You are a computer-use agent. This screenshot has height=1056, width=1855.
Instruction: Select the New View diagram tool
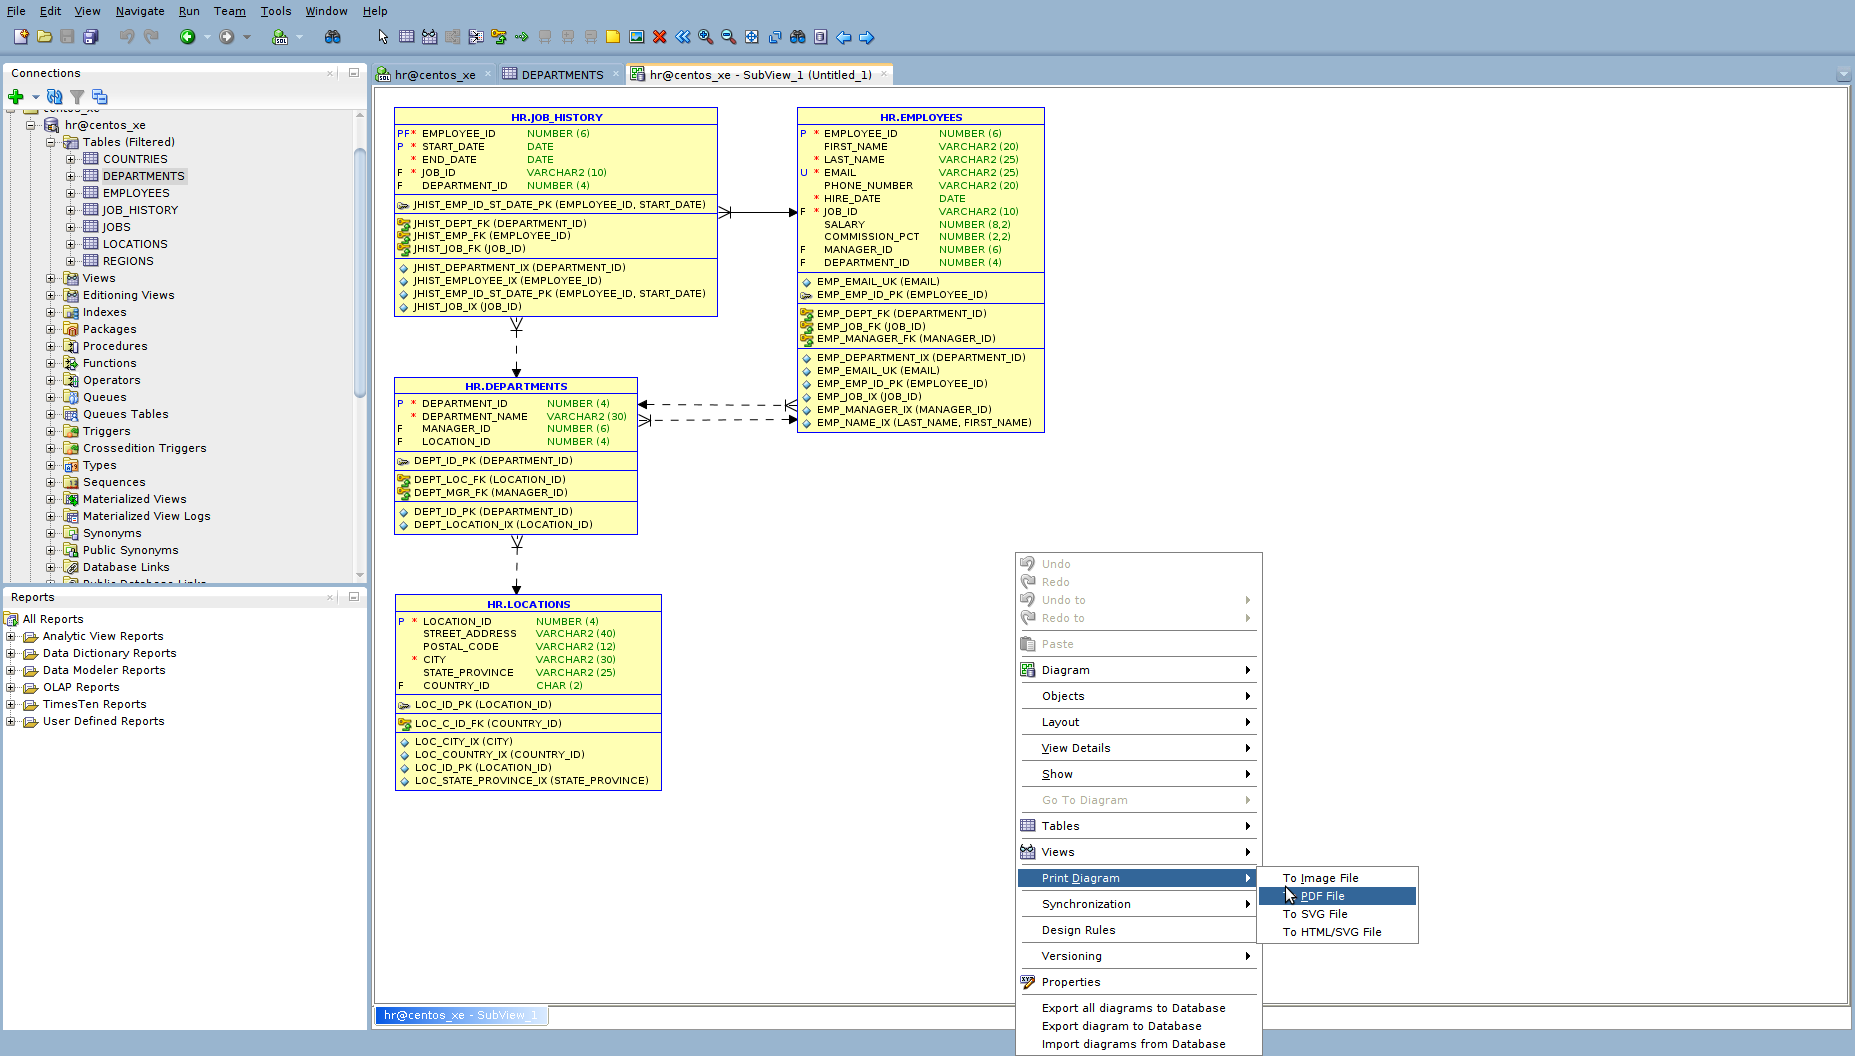click(430, 37)
